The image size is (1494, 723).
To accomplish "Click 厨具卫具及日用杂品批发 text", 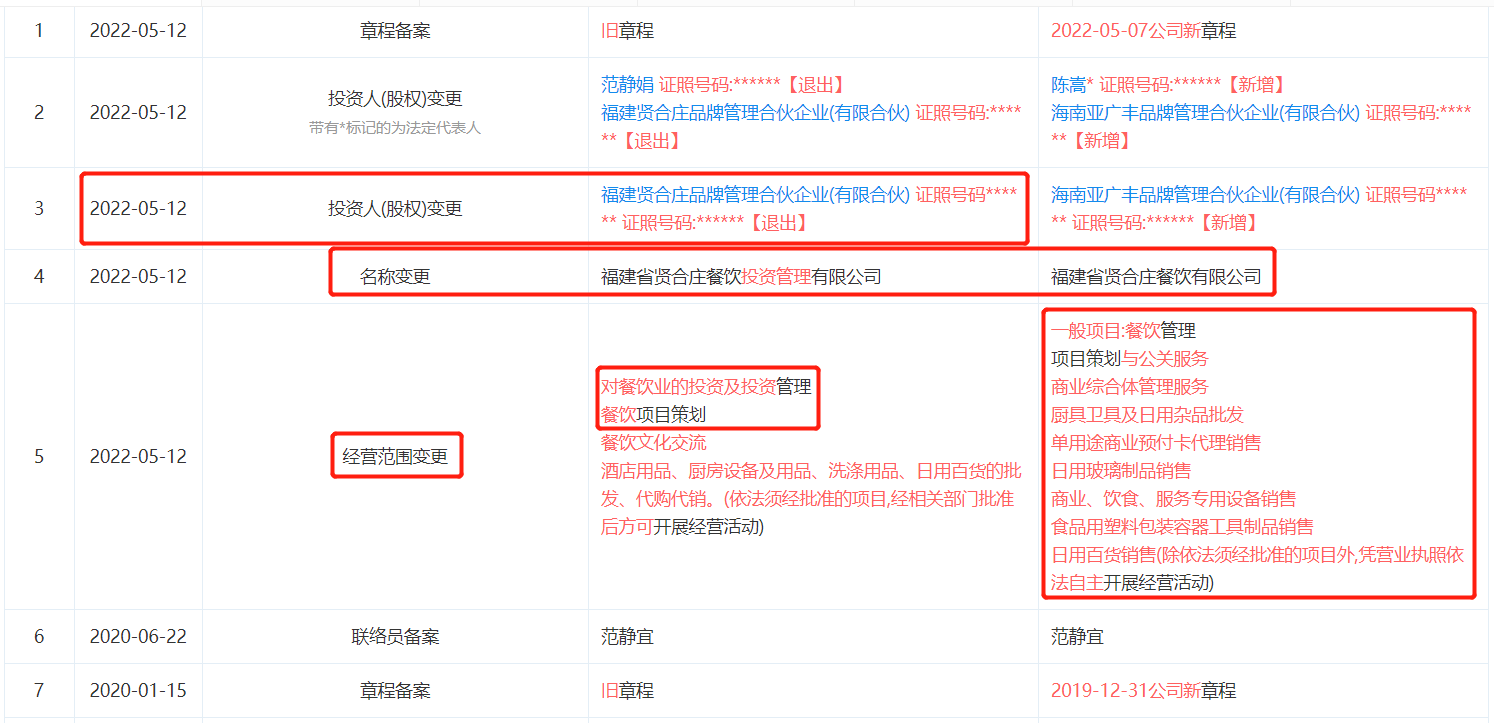I will click(x=1147, y=414).
